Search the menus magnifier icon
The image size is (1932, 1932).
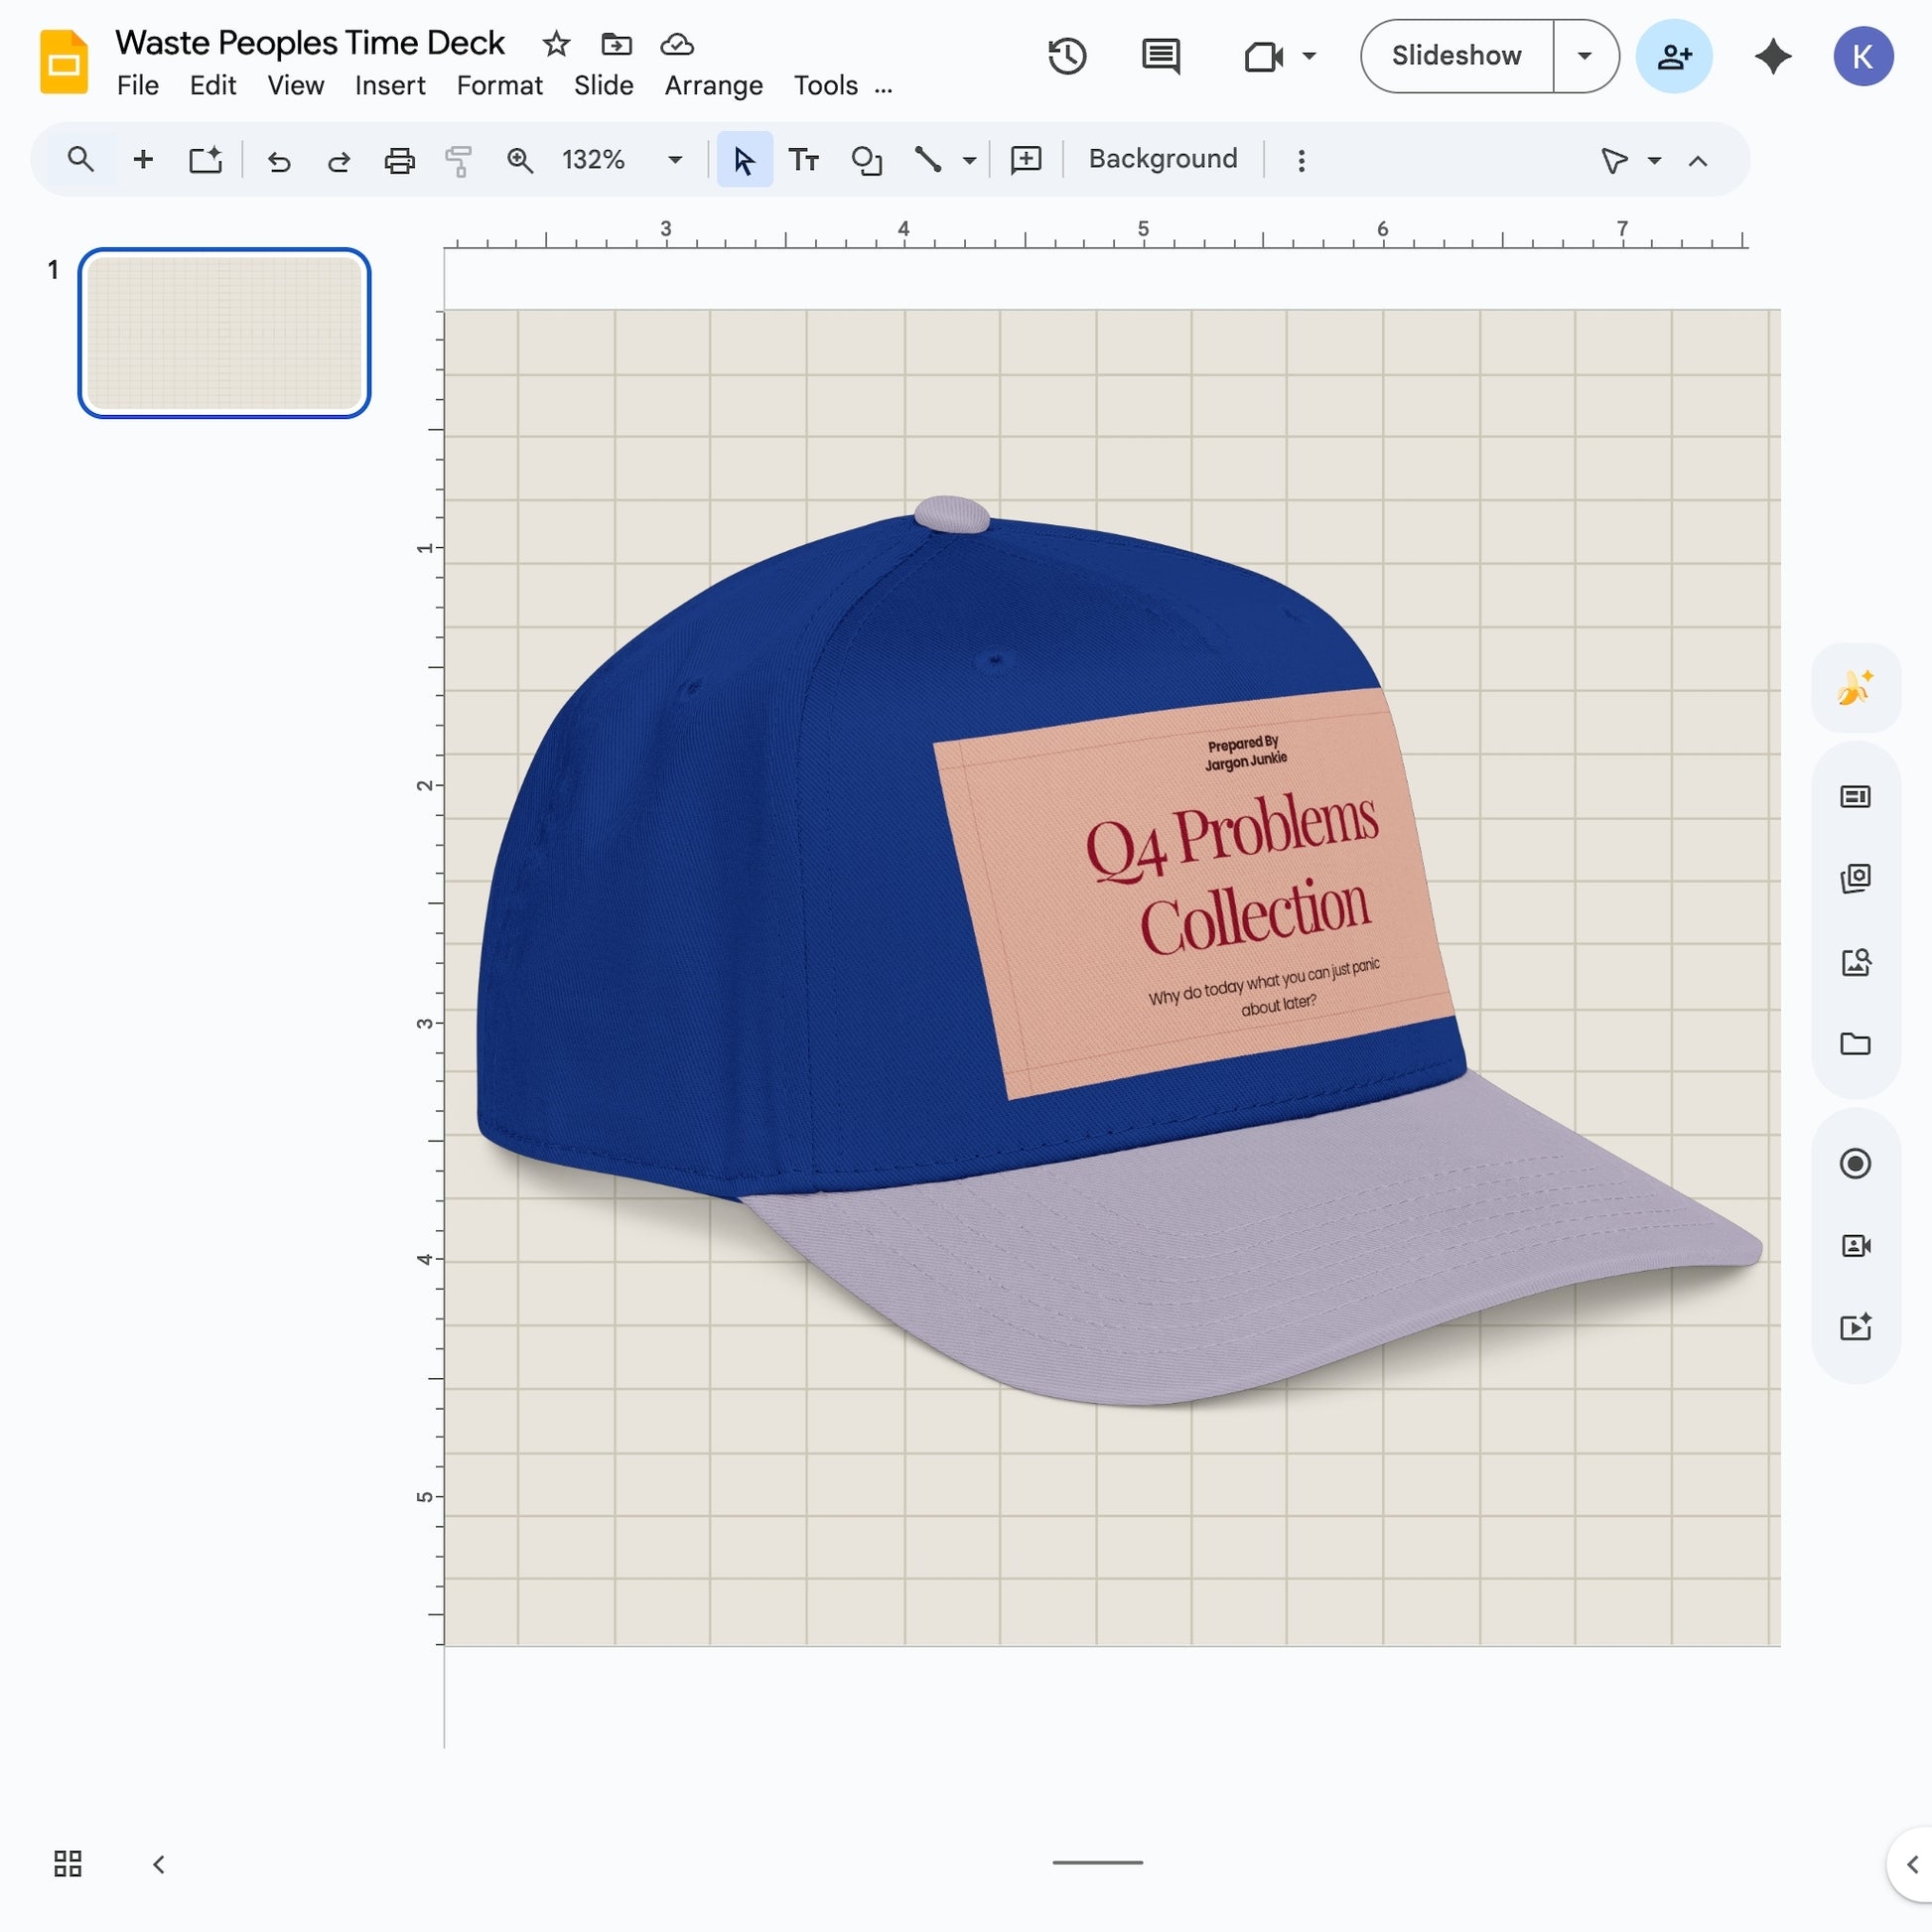(81, 160)
